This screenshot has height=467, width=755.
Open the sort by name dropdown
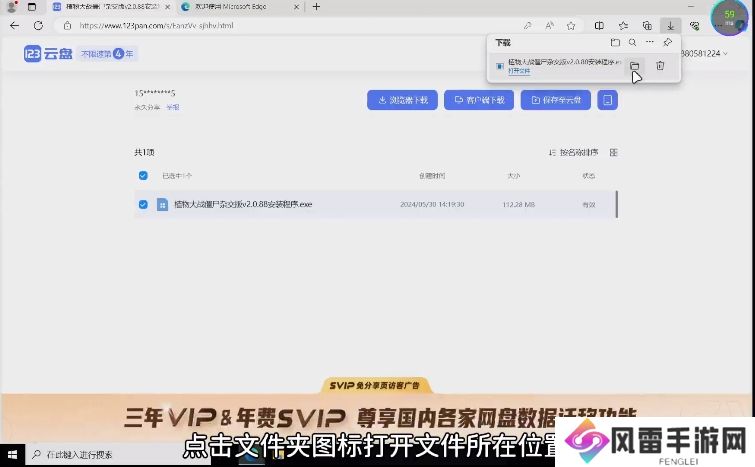[x=574, y=153]
